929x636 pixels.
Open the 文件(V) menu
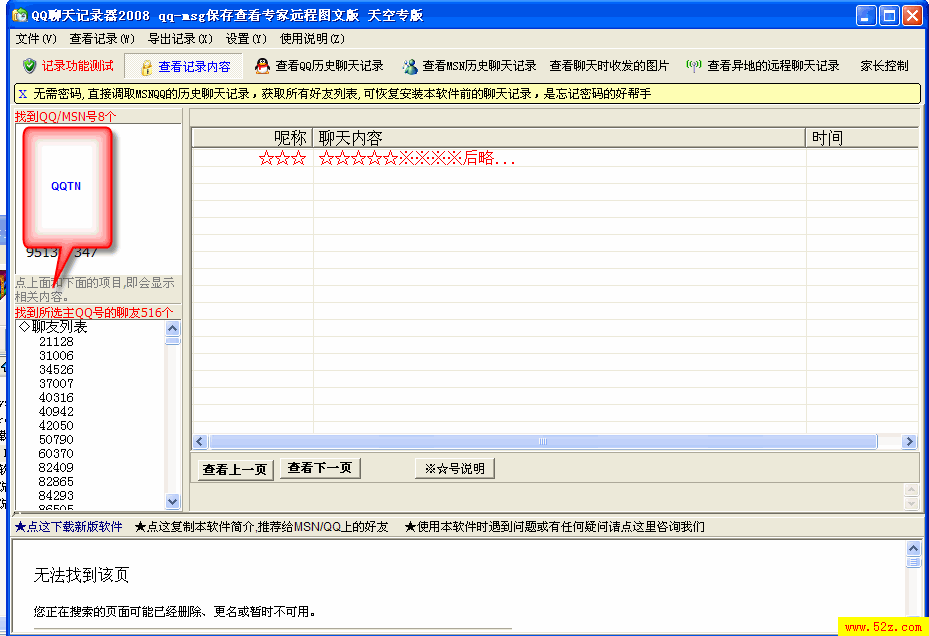[36, 39]
